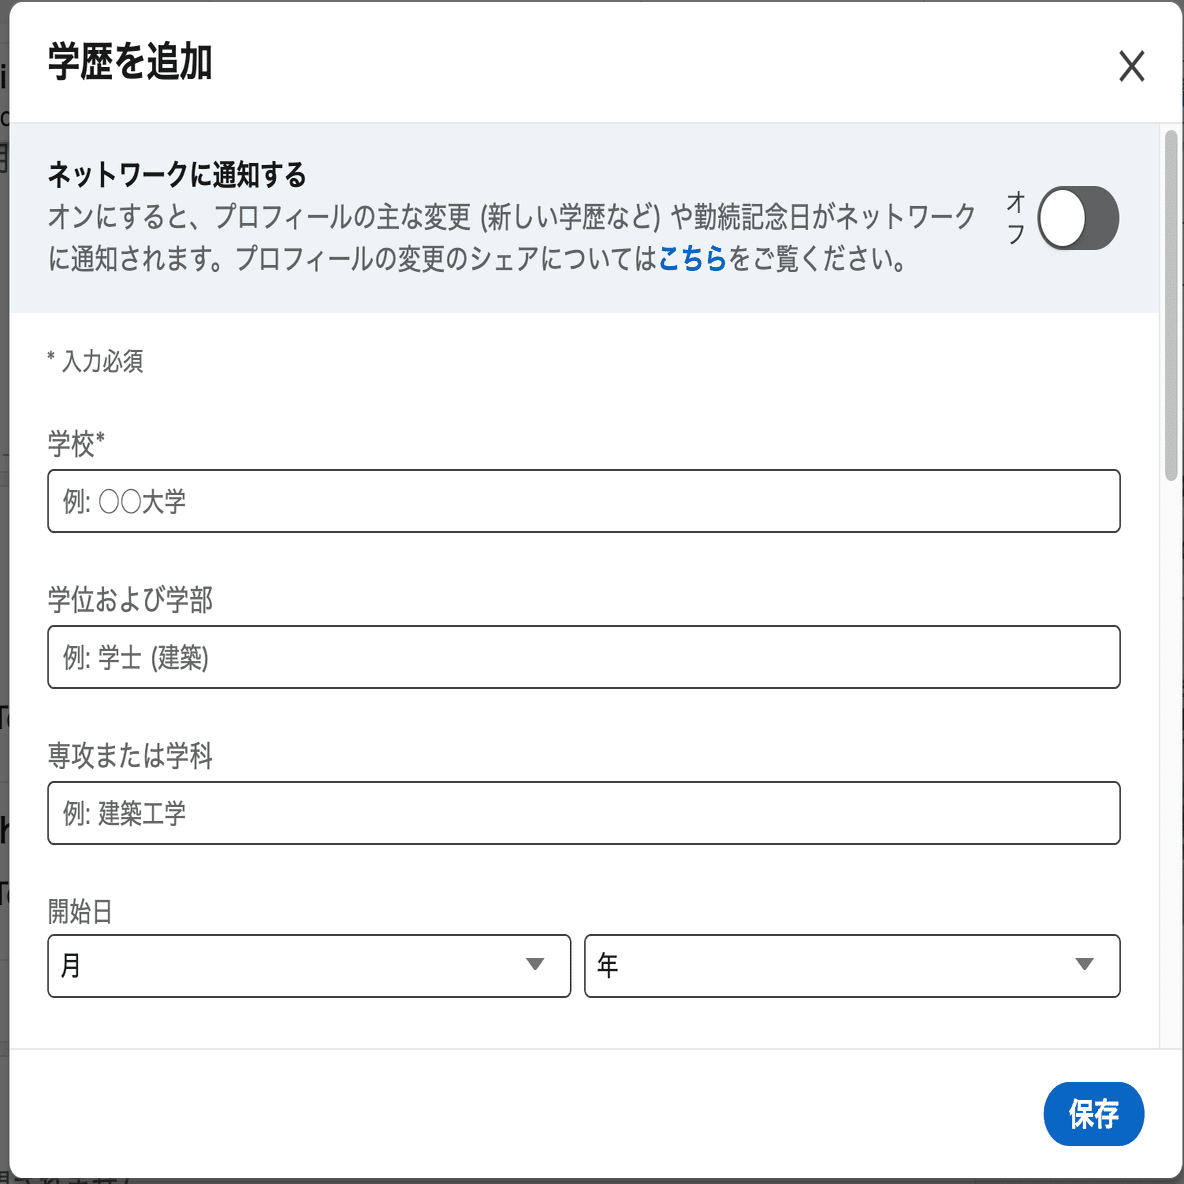The width and height of the screenshot is (1184, 1184).
Task: Close the 学歴を追加 dialog with X
Action: click(x=1131, y=66)
